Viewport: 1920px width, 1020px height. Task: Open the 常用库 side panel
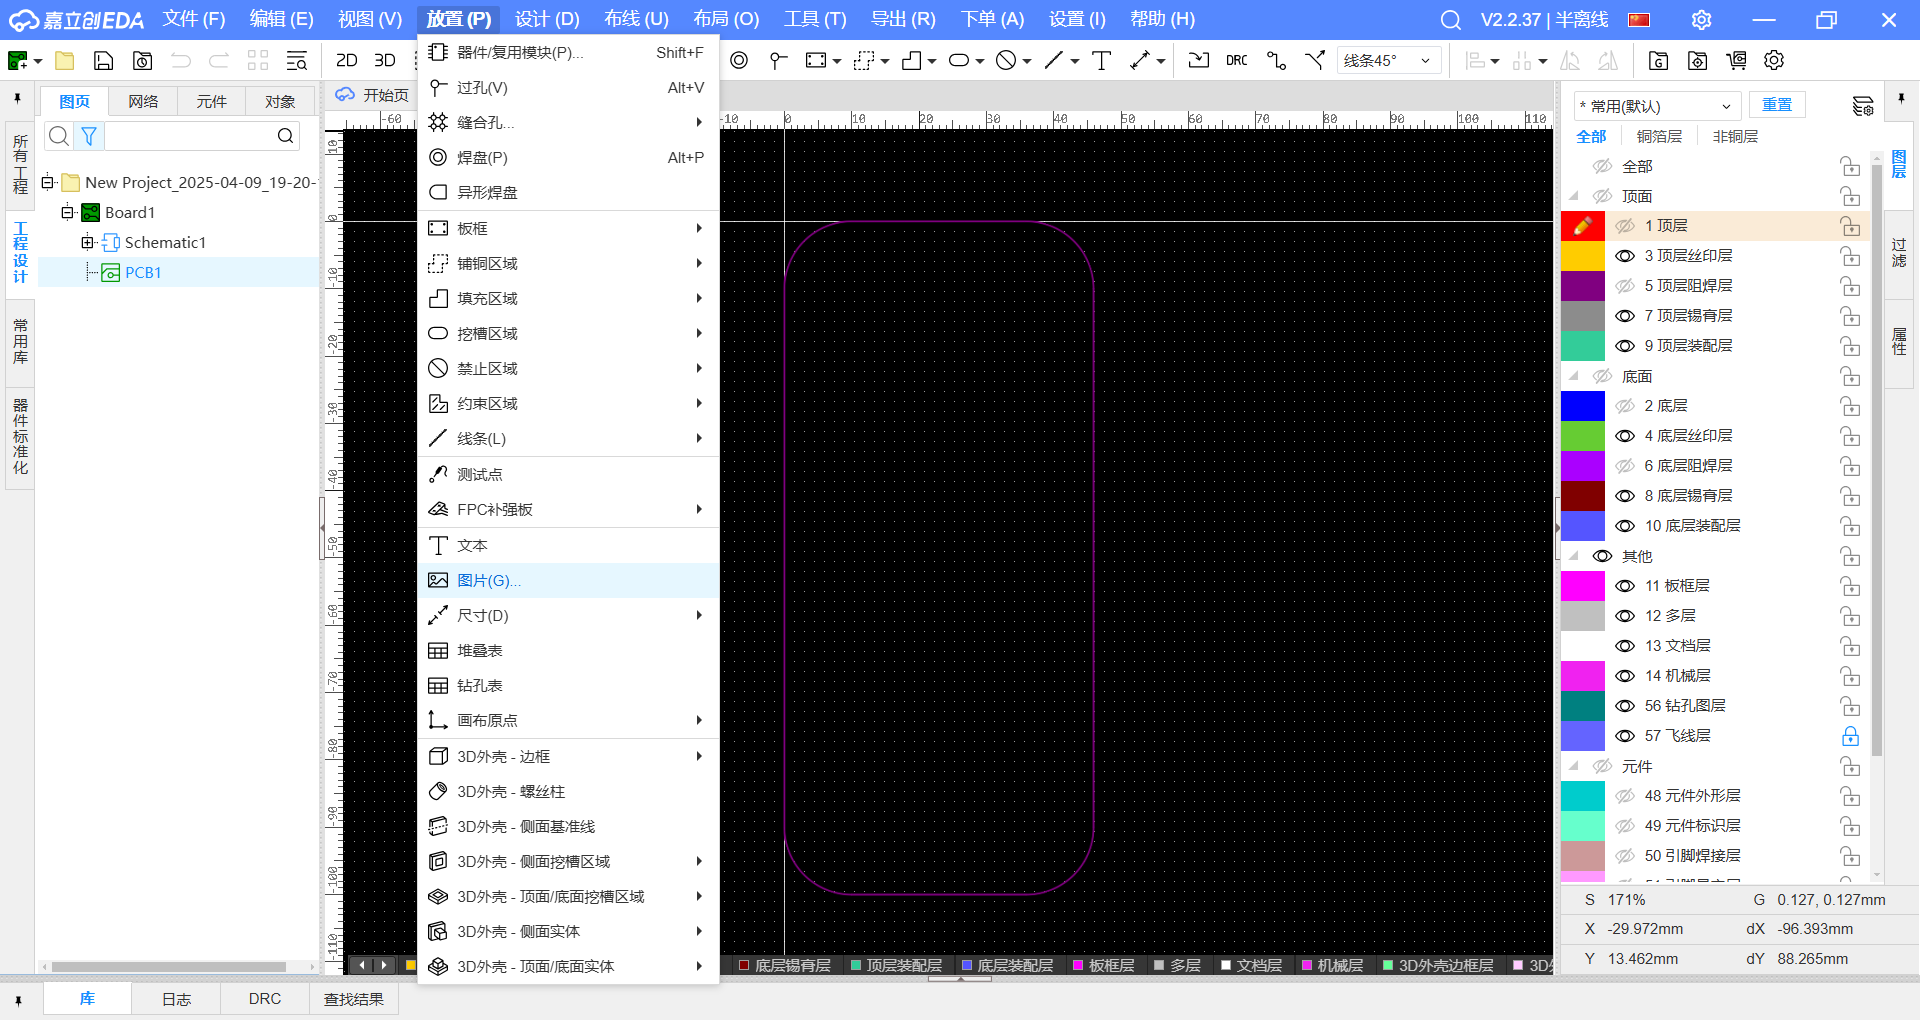point(20,342)
